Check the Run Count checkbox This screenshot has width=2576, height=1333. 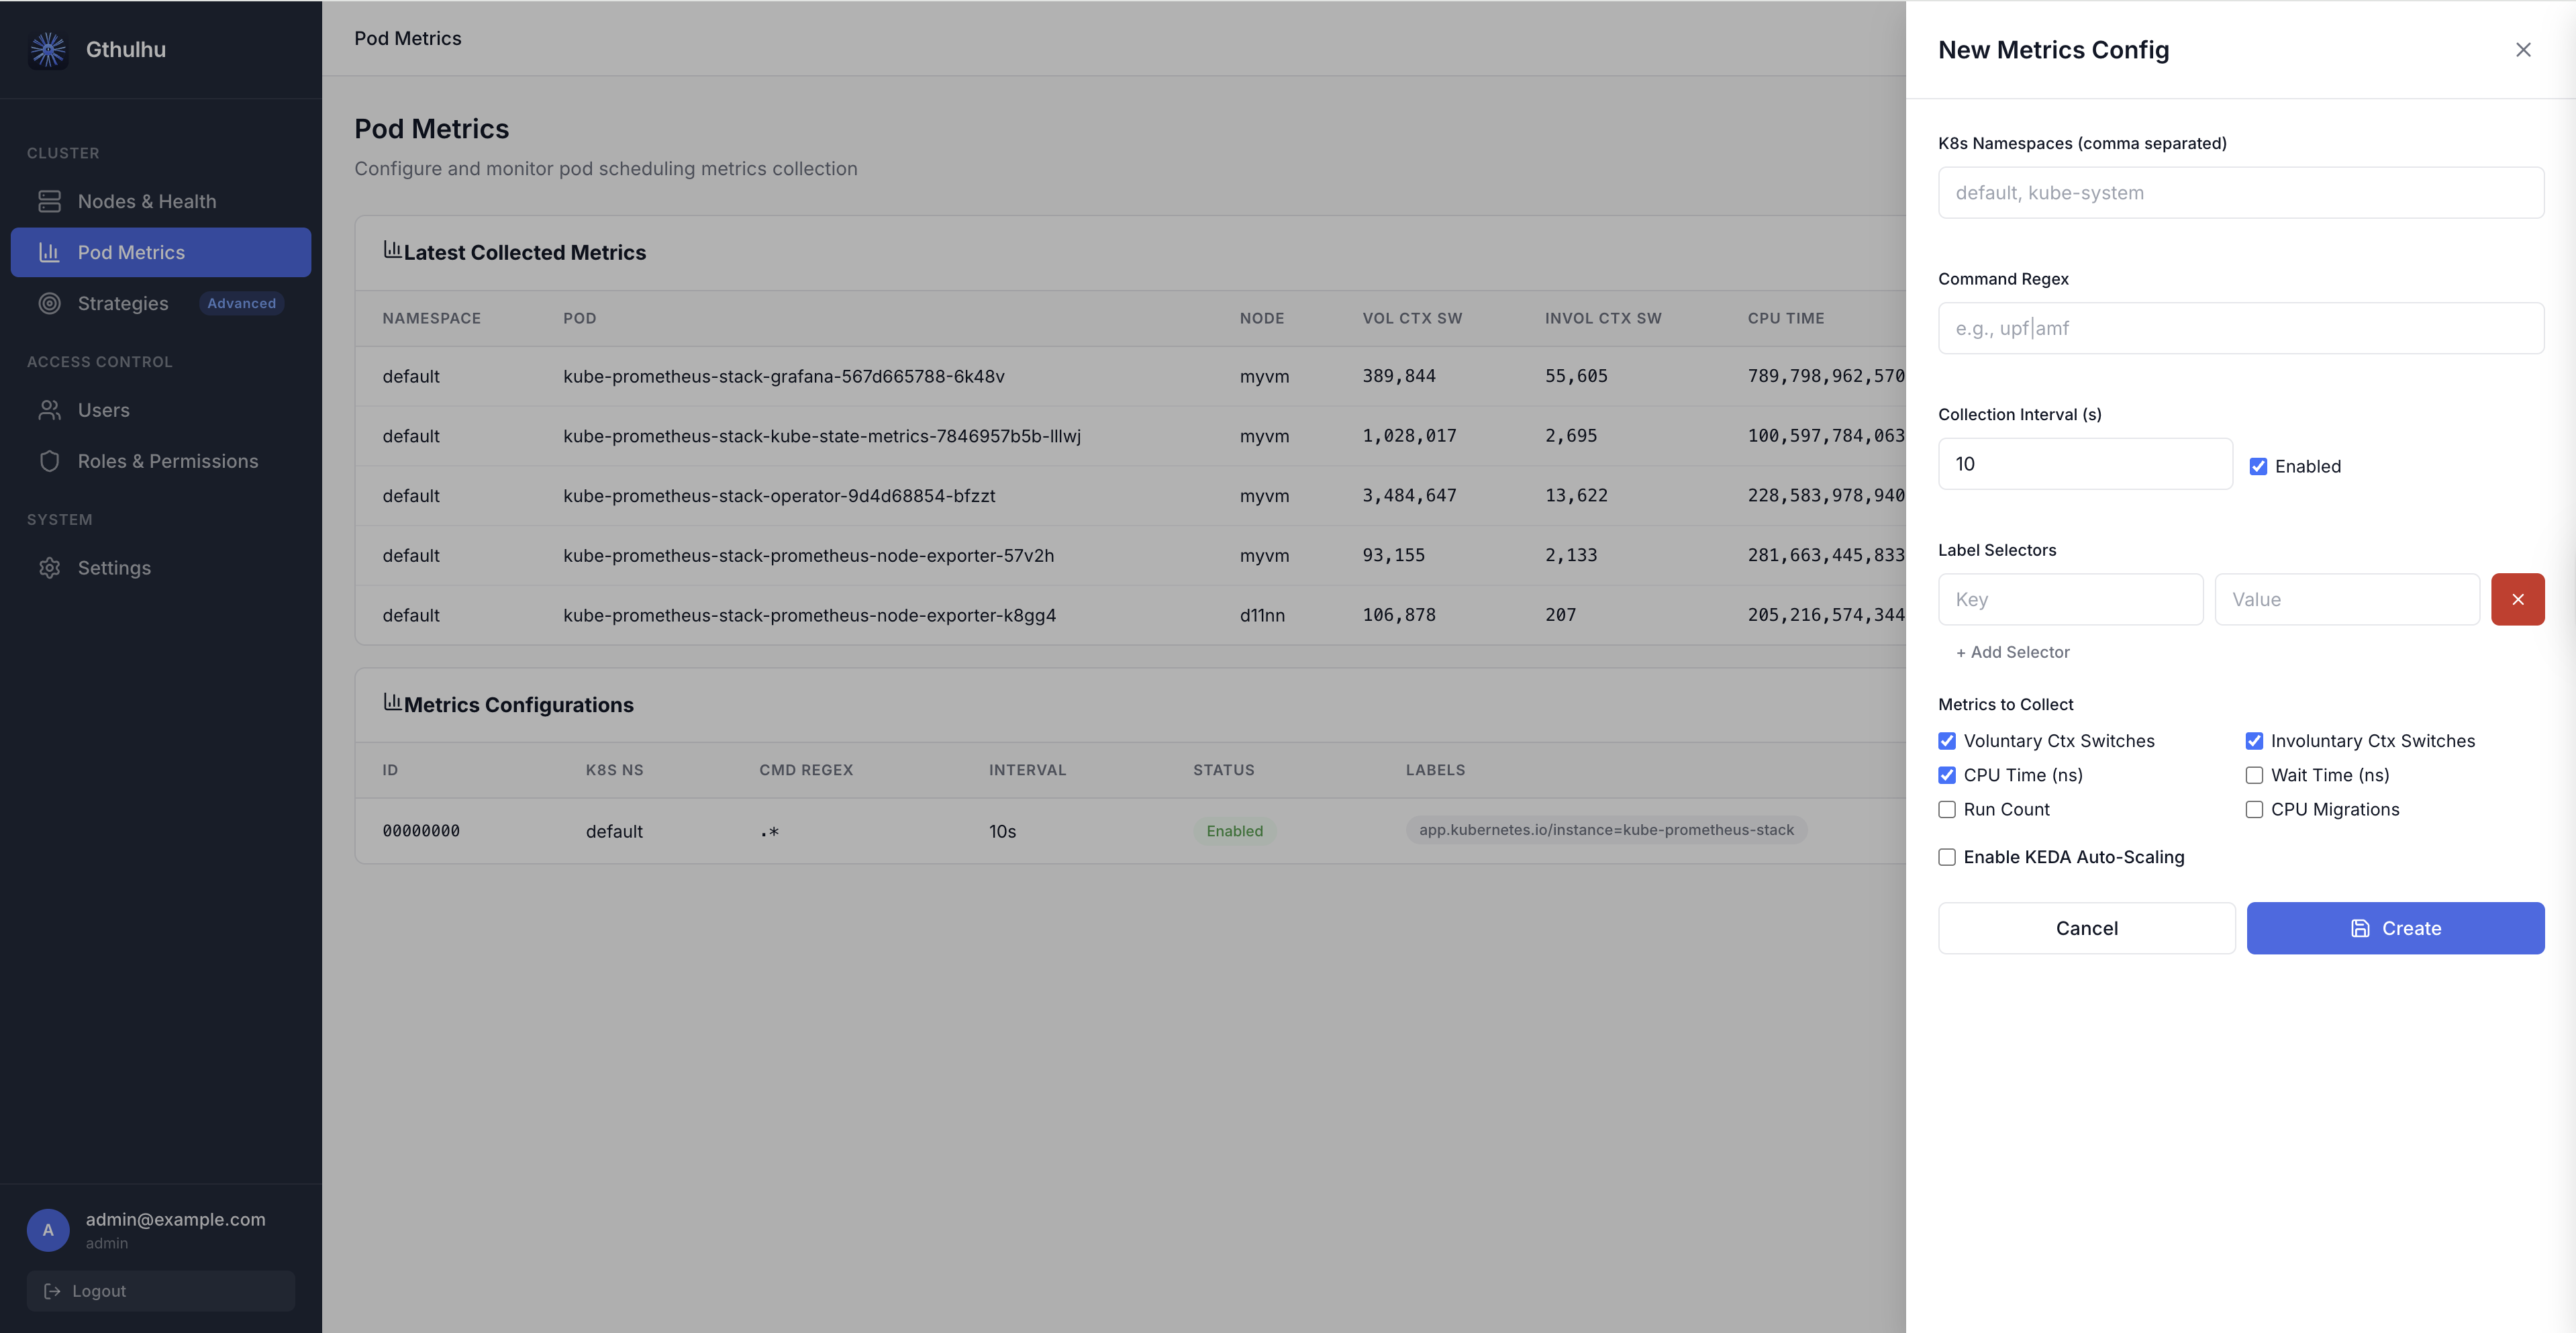(1947, 809)
